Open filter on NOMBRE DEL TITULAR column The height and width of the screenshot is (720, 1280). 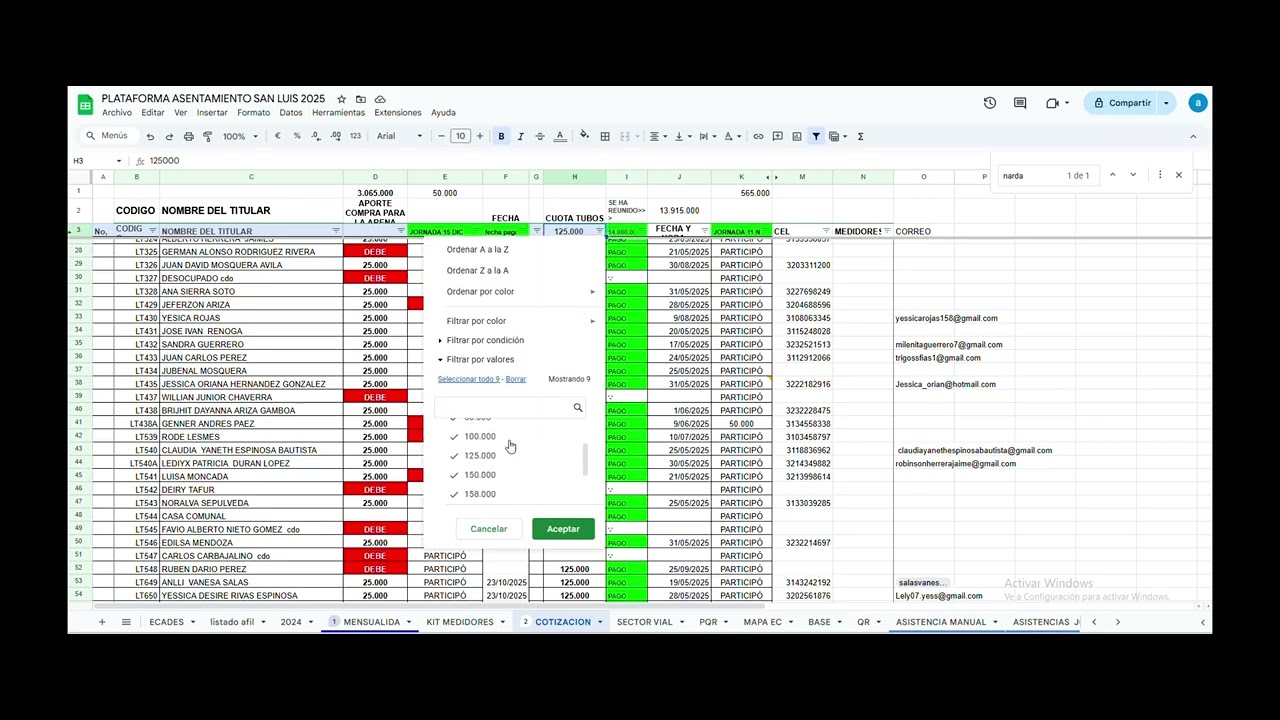(336, 231)
